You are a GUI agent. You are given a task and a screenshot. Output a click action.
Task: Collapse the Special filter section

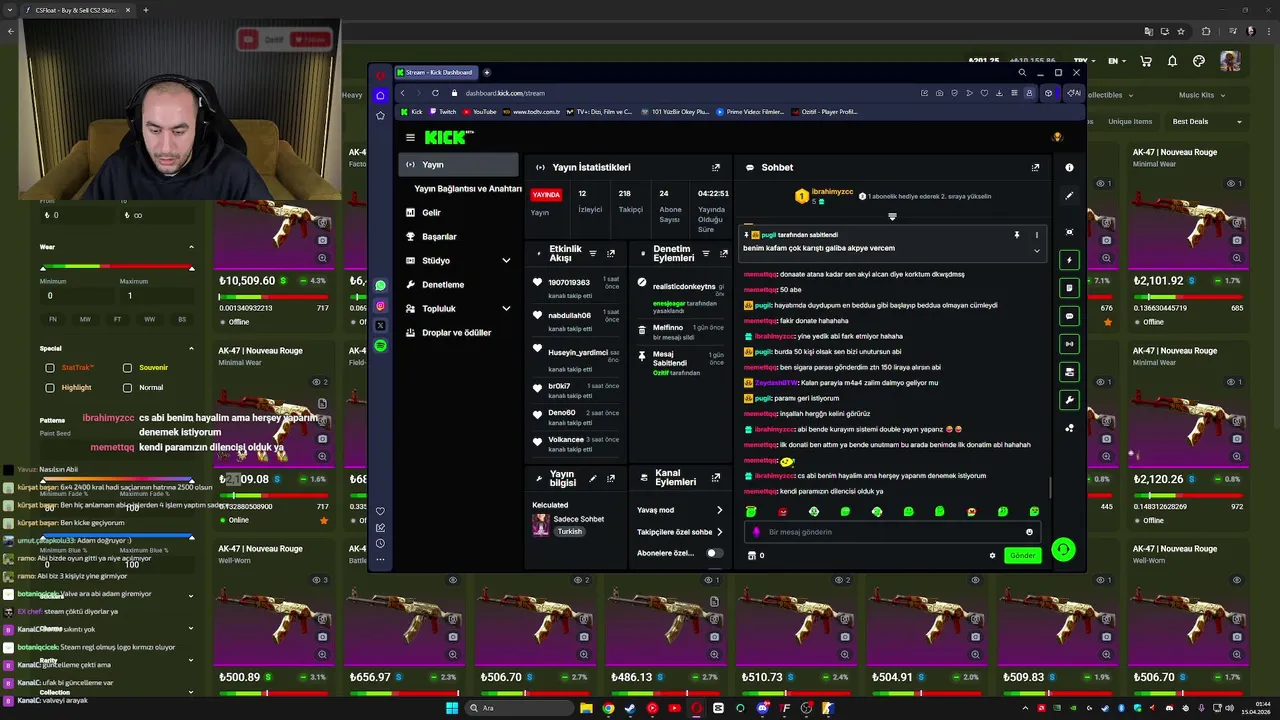point(191,349)
